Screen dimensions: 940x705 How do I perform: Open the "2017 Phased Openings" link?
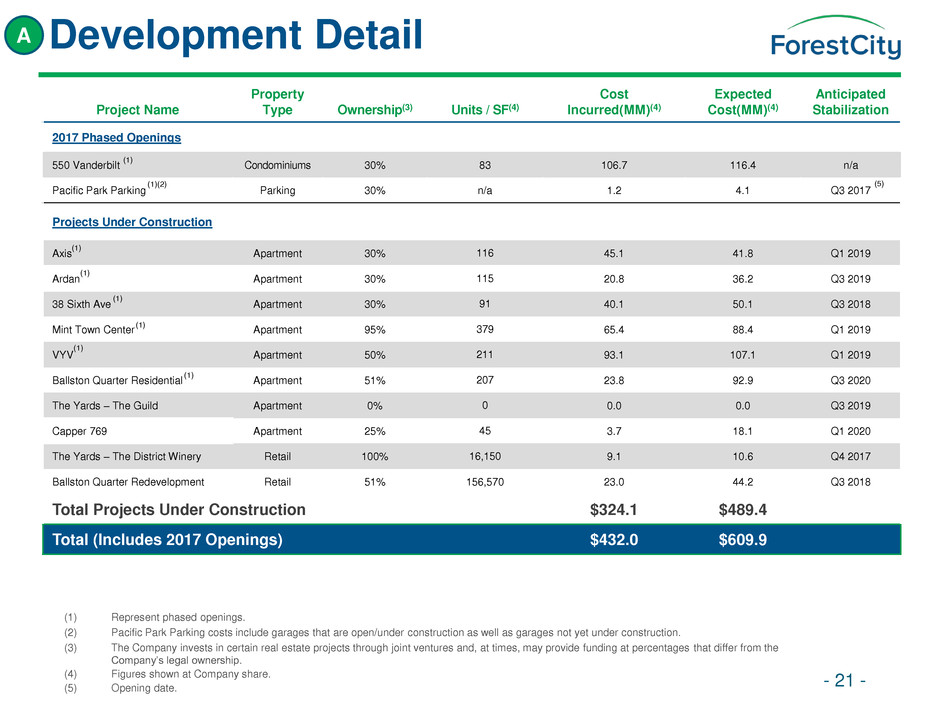pos(116,137)
